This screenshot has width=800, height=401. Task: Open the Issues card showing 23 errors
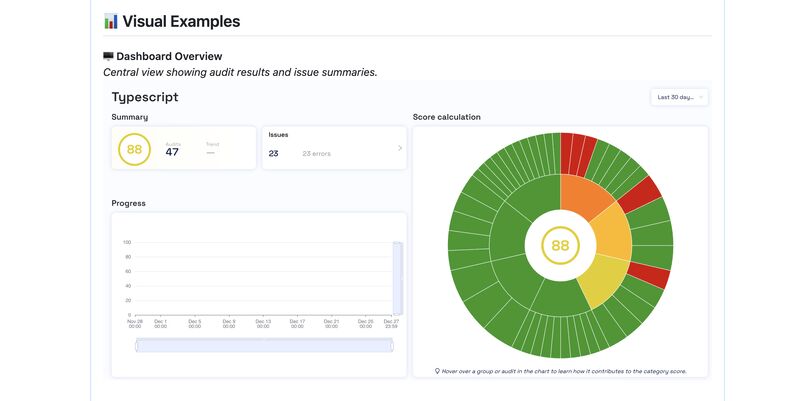(334, 148)
